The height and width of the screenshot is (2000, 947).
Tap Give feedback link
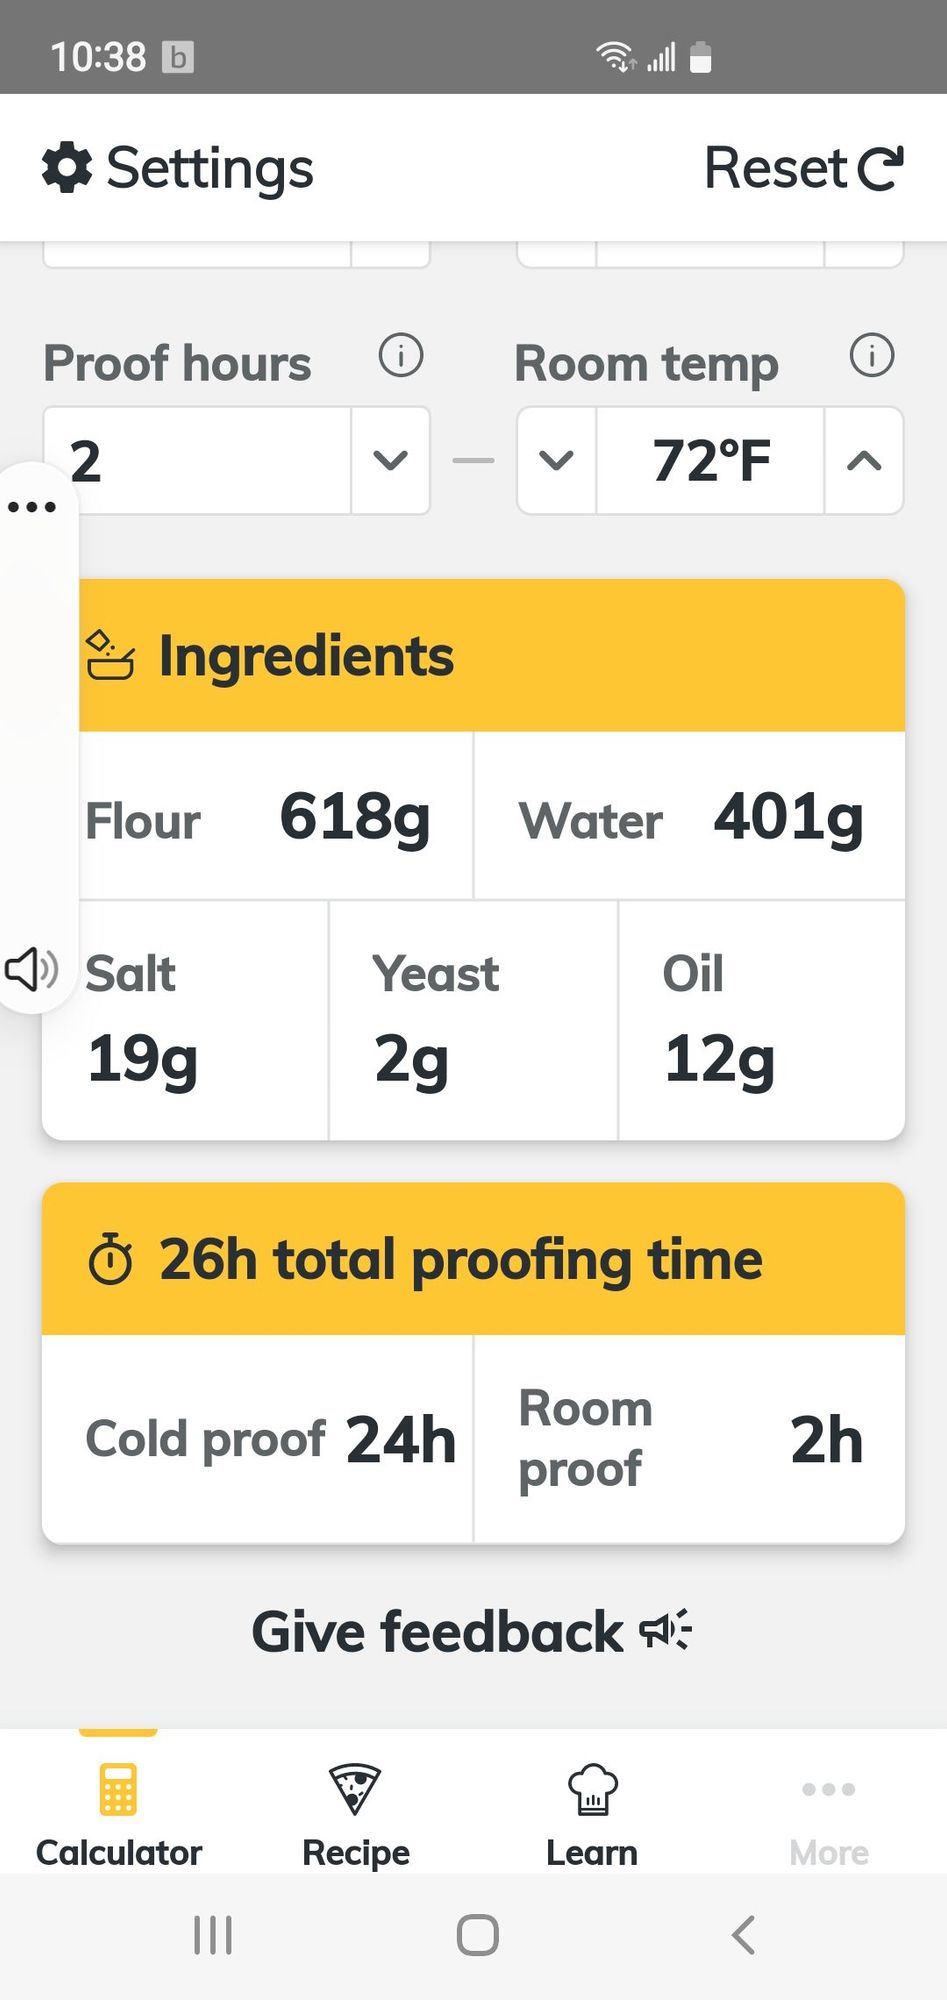click(472, 1632)
